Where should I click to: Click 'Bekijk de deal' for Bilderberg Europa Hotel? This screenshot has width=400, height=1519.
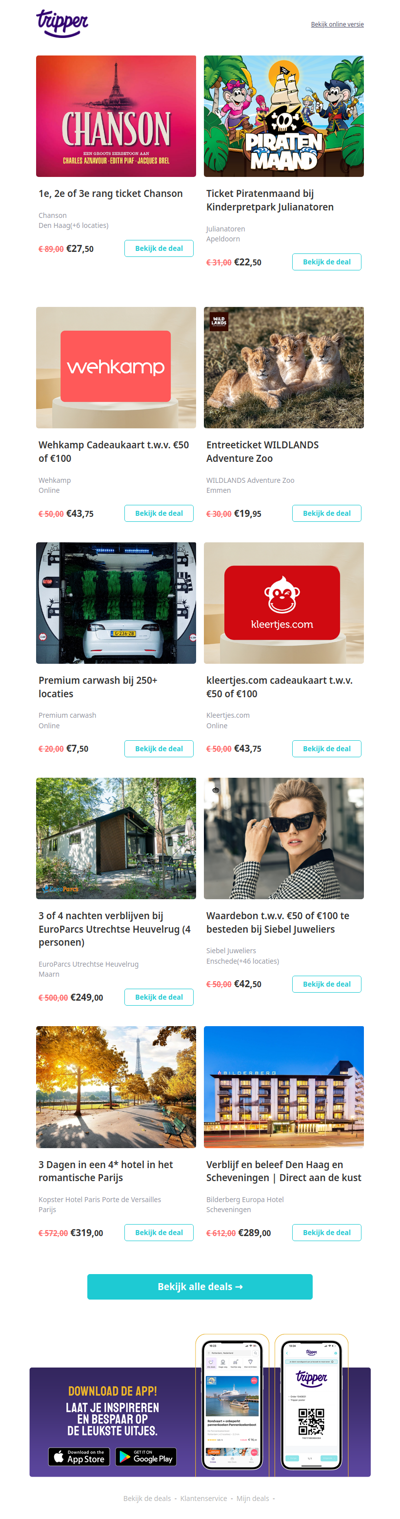point(327,1232)
